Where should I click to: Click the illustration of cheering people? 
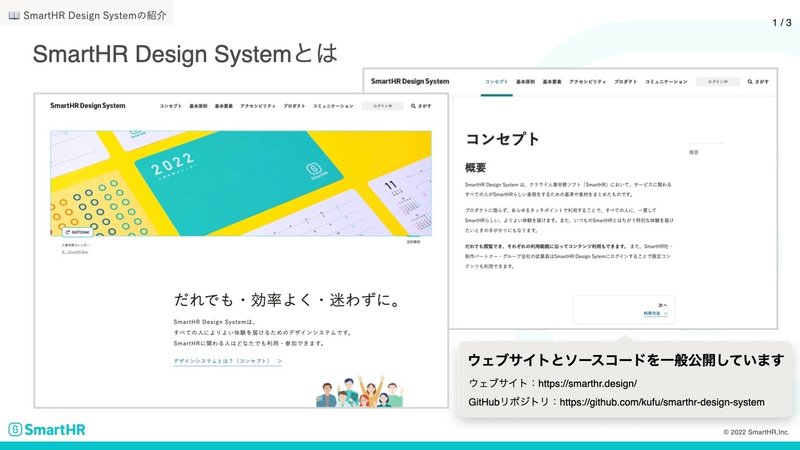pyautogui.click(x=360, y=391)
